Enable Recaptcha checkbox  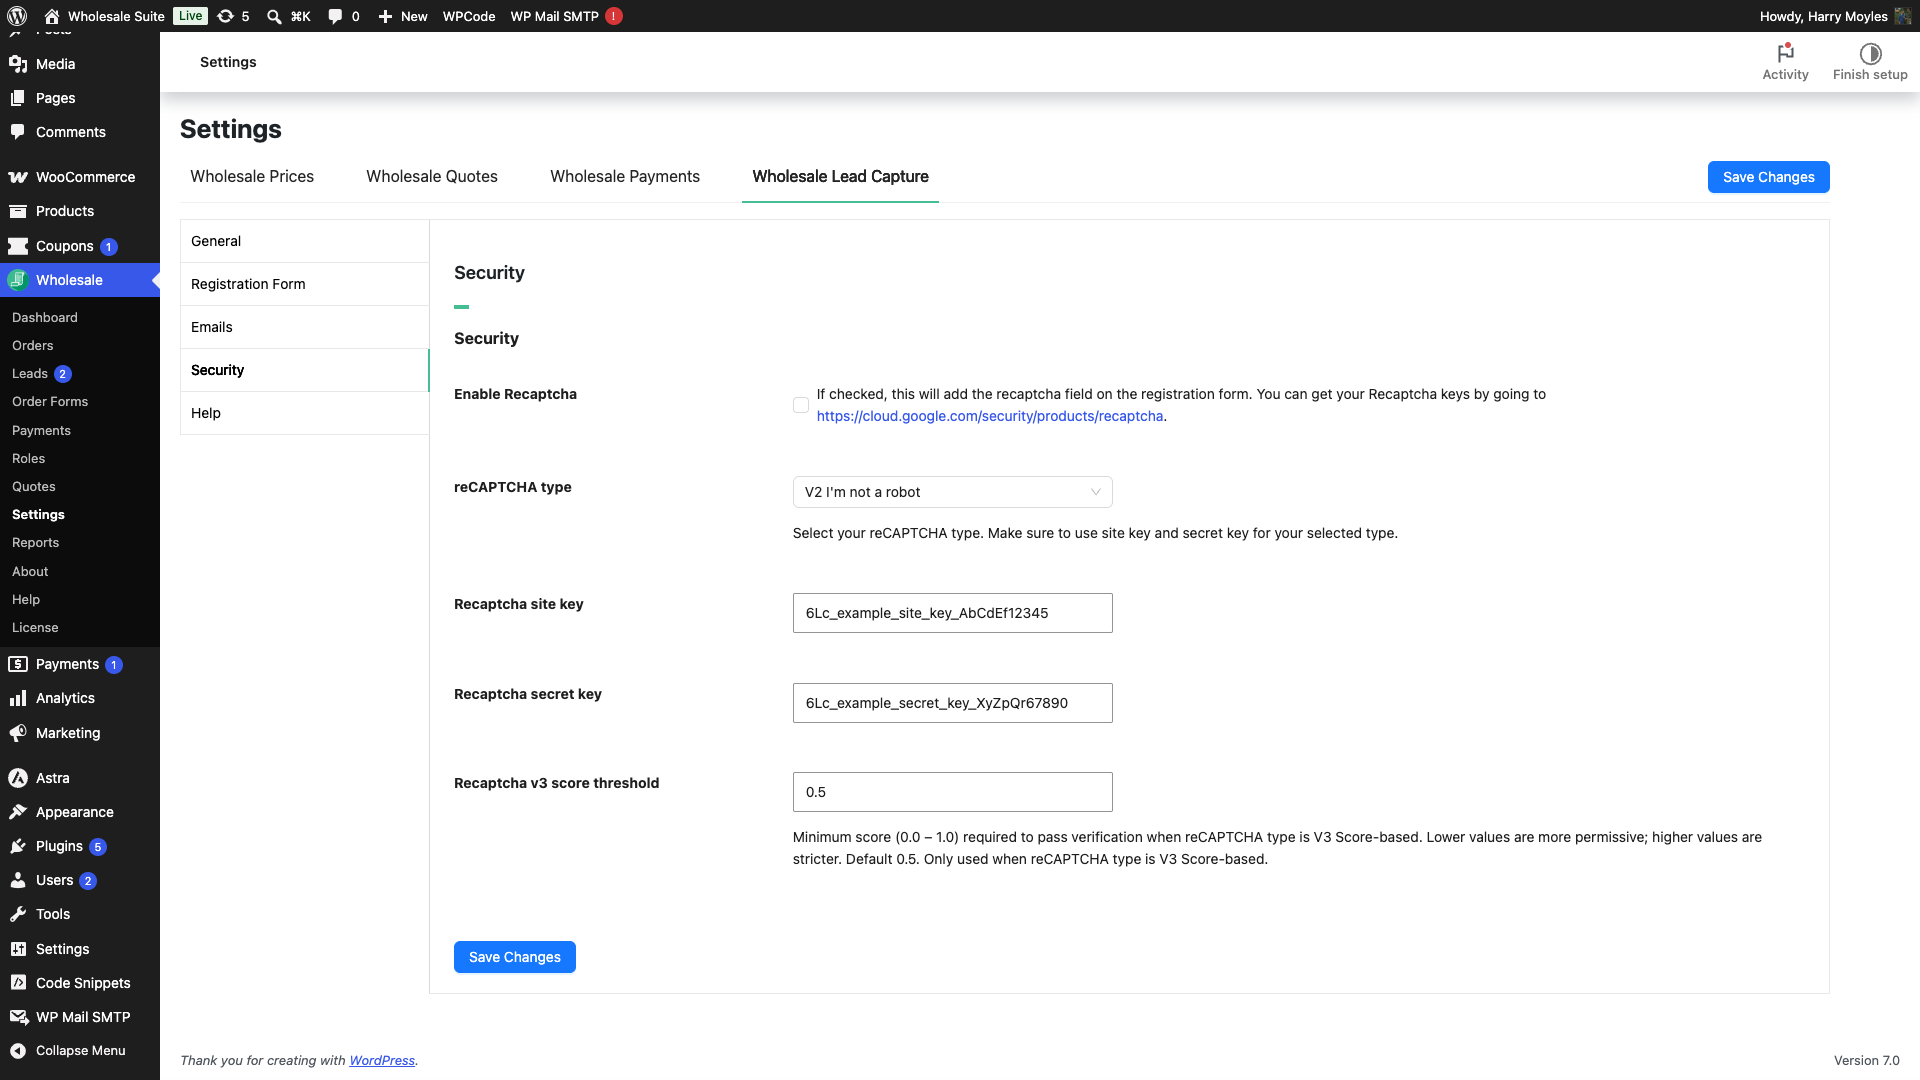[x=801, y=405]
